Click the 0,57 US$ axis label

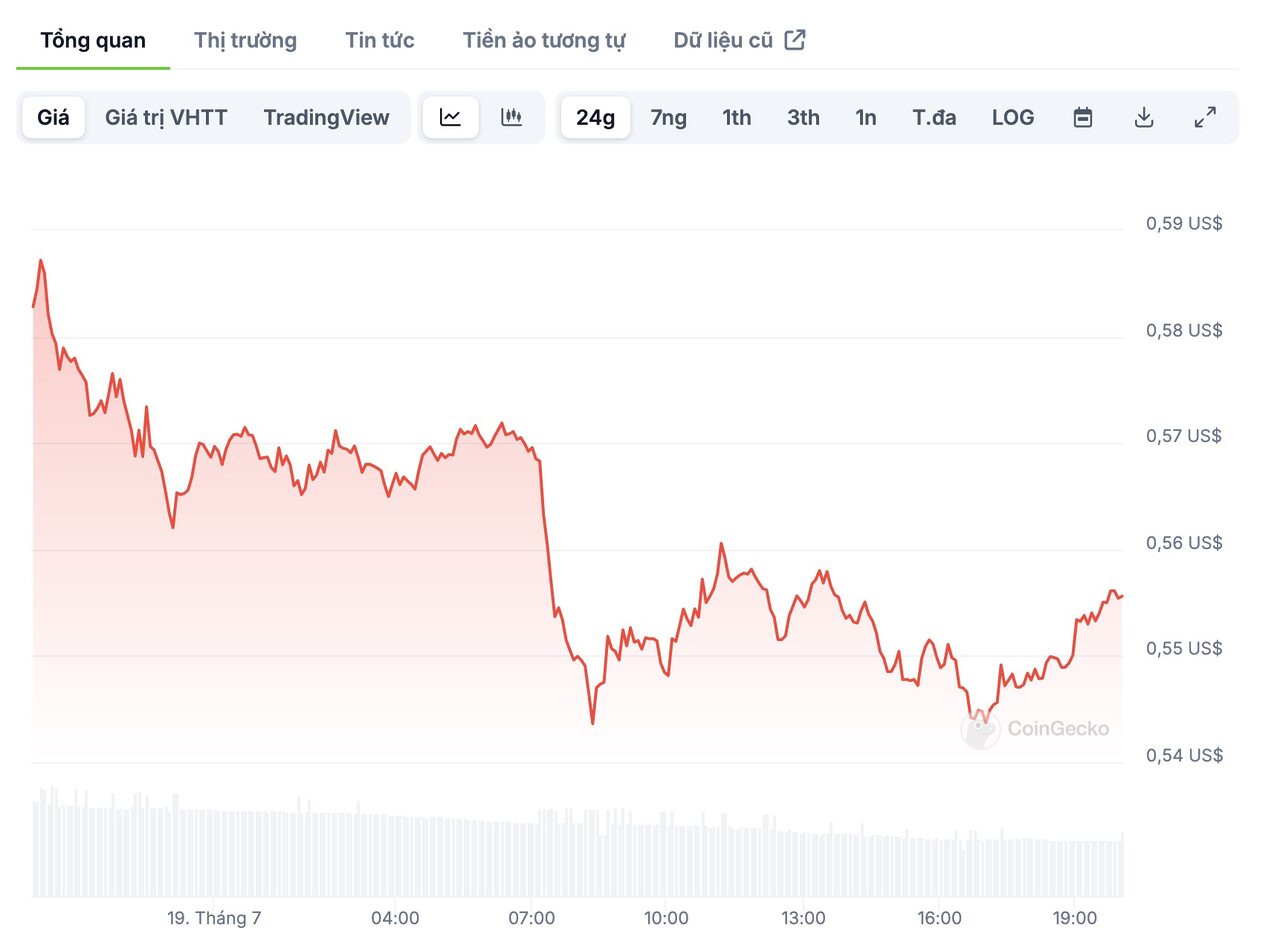pos(1184,436)
